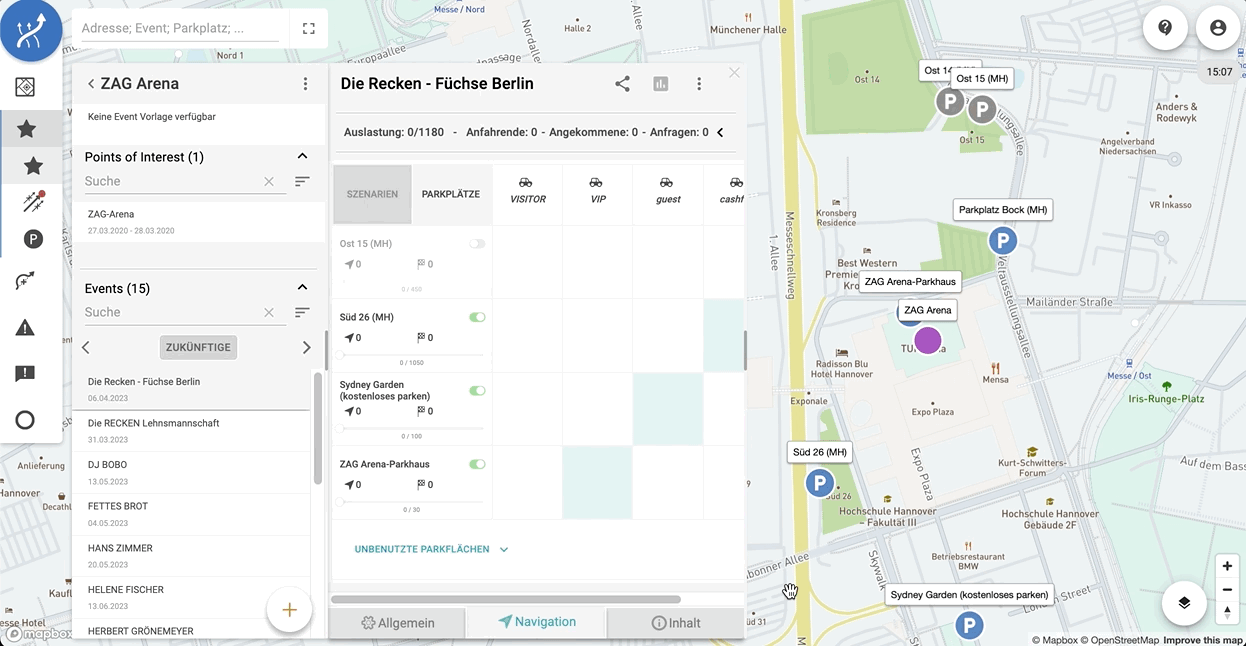Clear the Events search field

pos(269,313)
